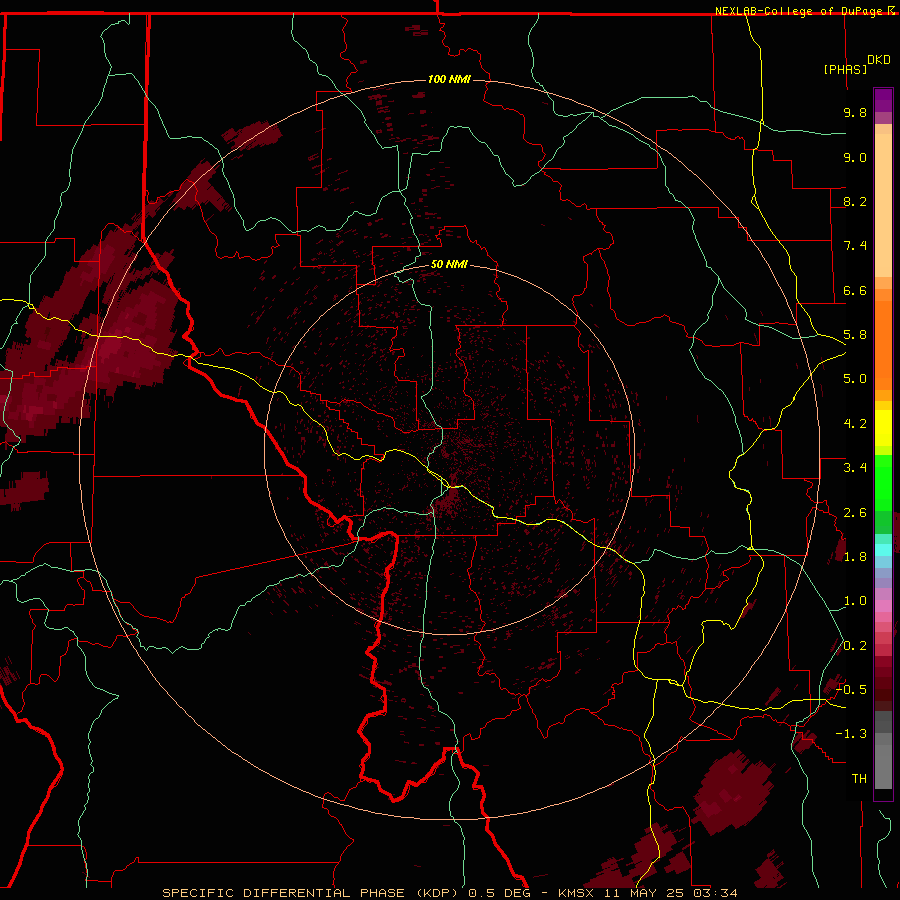Click the 4.2 value on the scale

[x=855, y=424]
